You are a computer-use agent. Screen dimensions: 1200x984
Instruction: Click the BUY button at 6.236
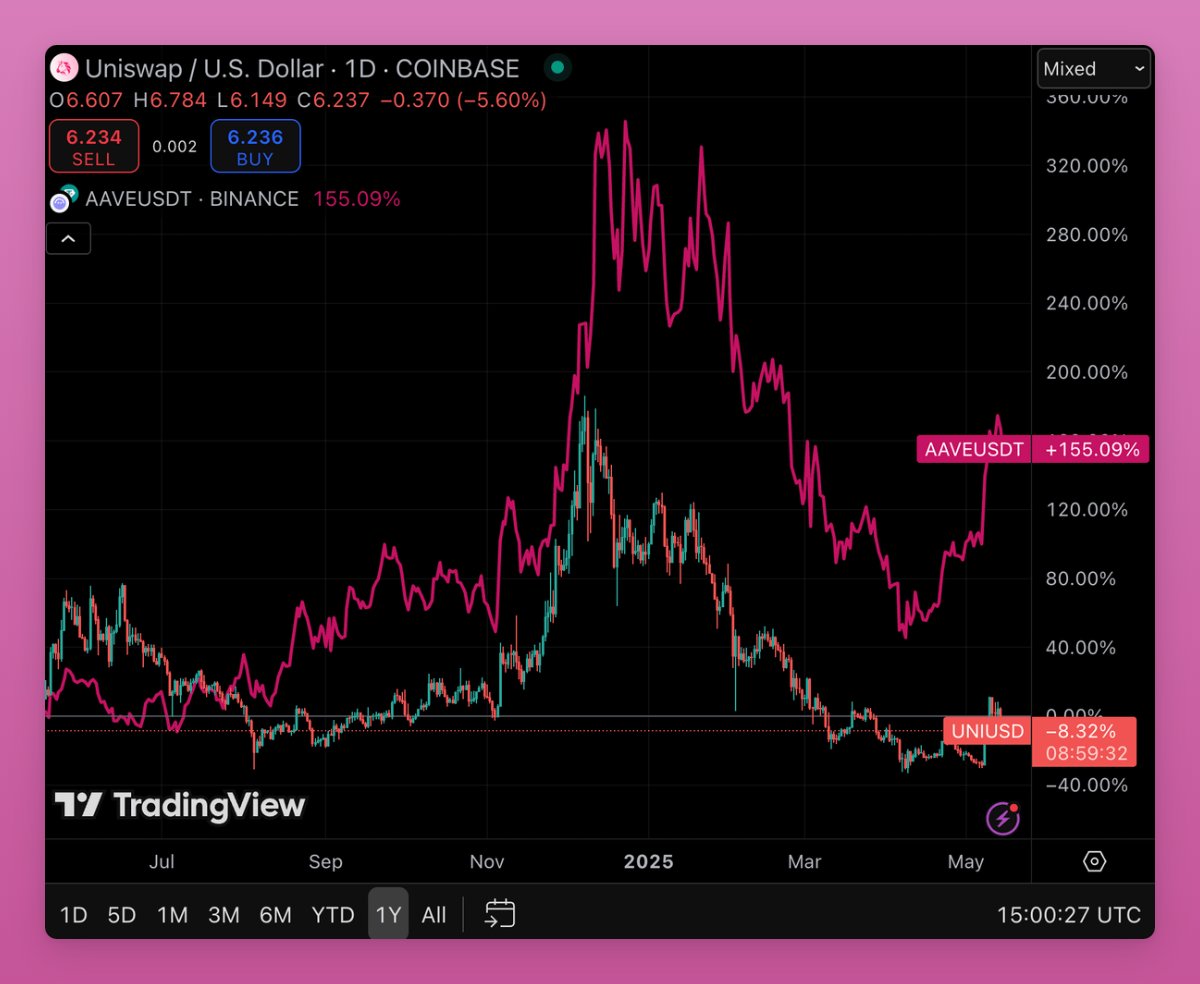pos(255,146)
